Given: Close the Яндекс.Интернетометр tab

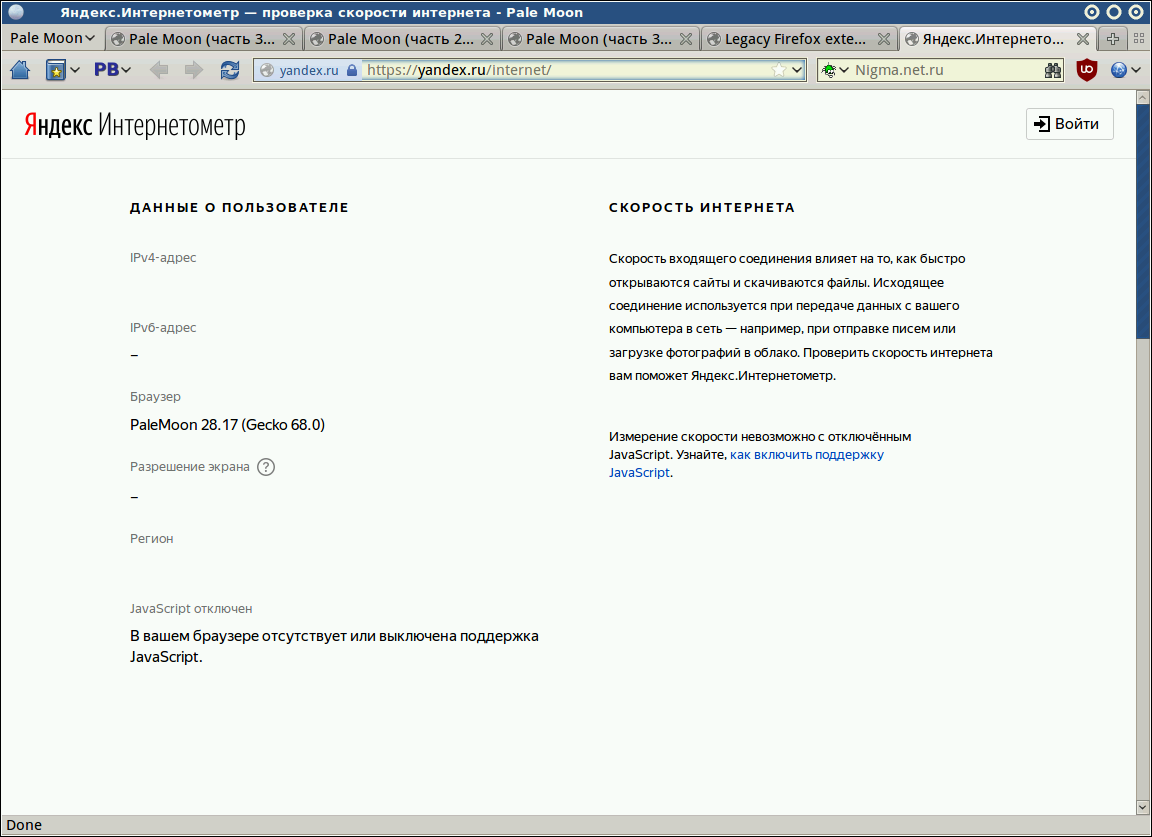Looking at the screenshot, I should (1082, 39).
